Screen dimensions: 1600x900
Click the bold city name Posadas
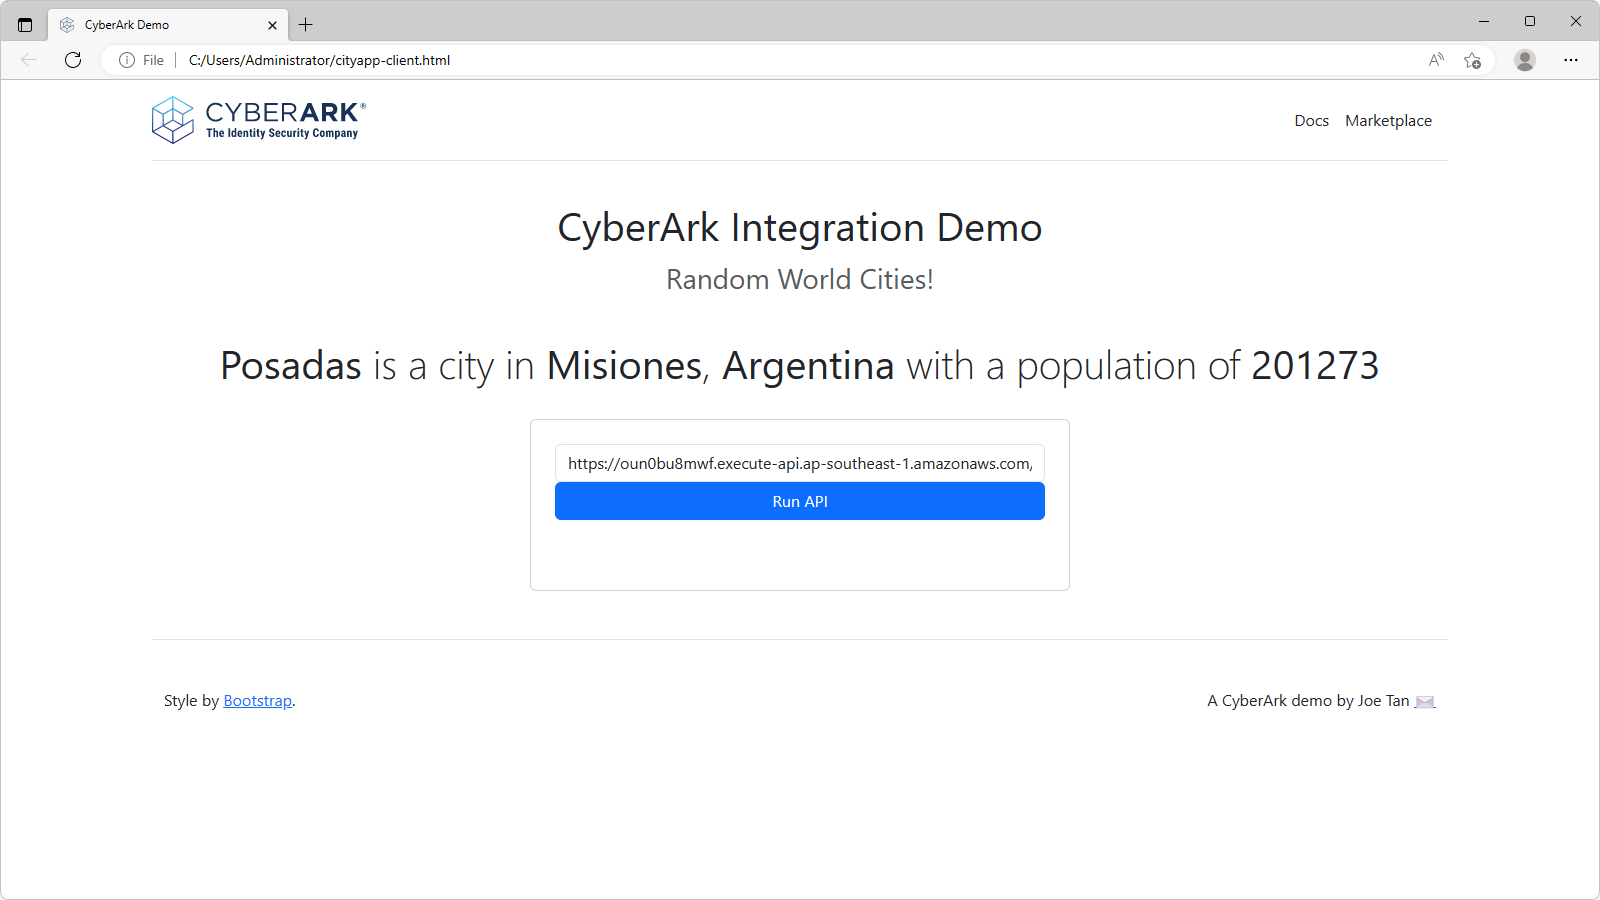pyautogui.click(x=291, y=366)
